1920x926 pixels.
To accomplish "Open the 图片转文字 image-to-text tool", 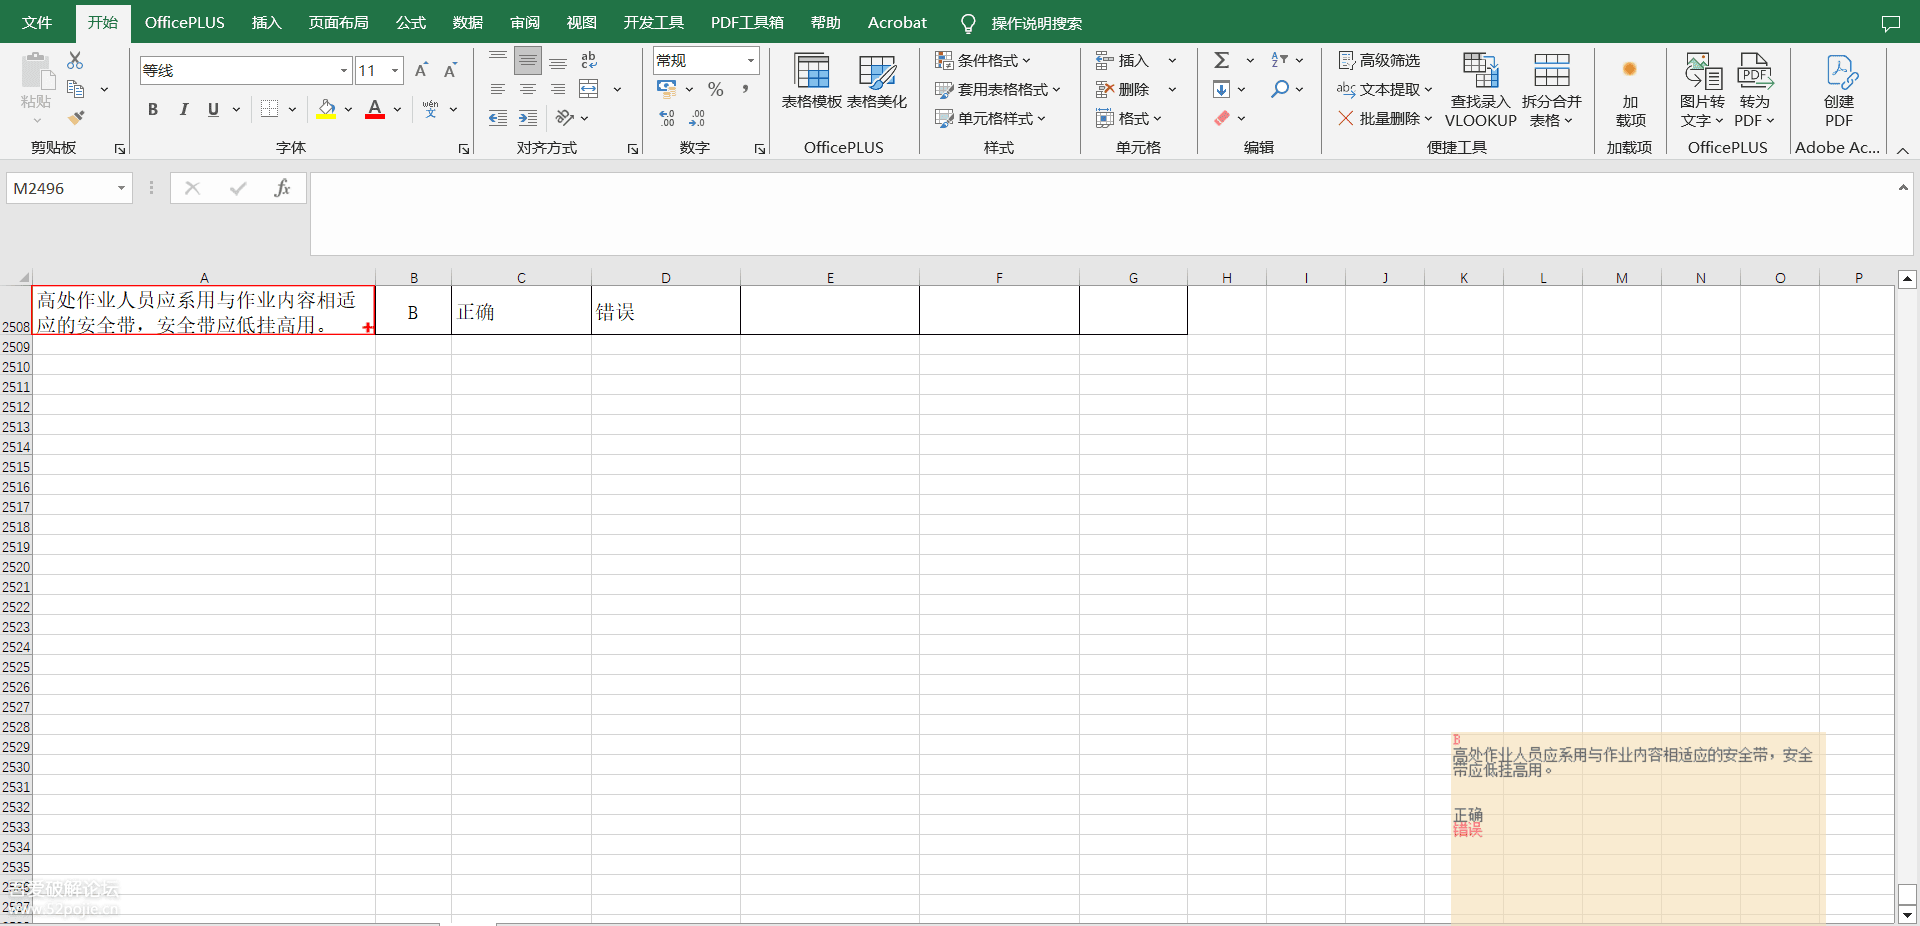I will [x=1703, y=90].
